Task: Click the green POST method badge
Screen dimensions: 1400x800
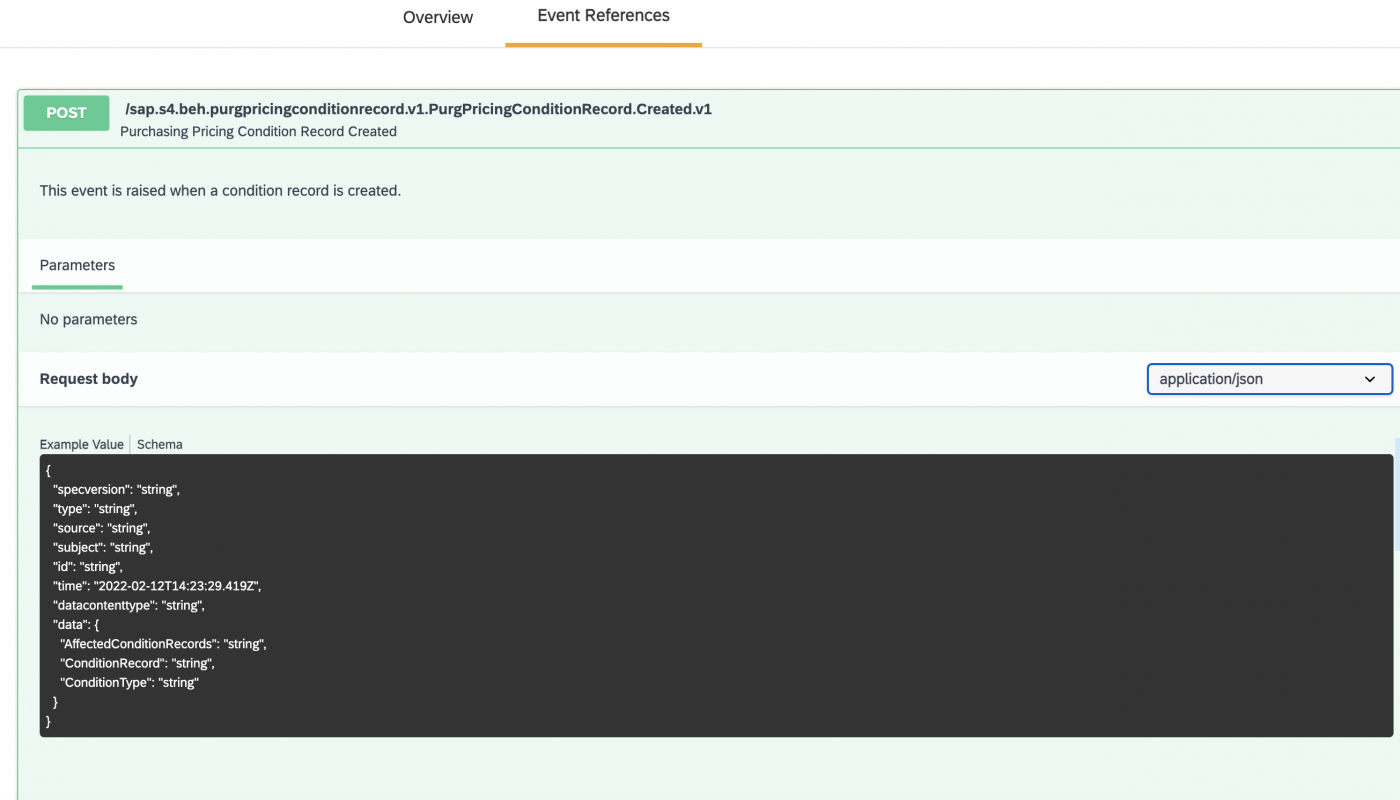Action: pyautogui.click(x=66, y=113)
